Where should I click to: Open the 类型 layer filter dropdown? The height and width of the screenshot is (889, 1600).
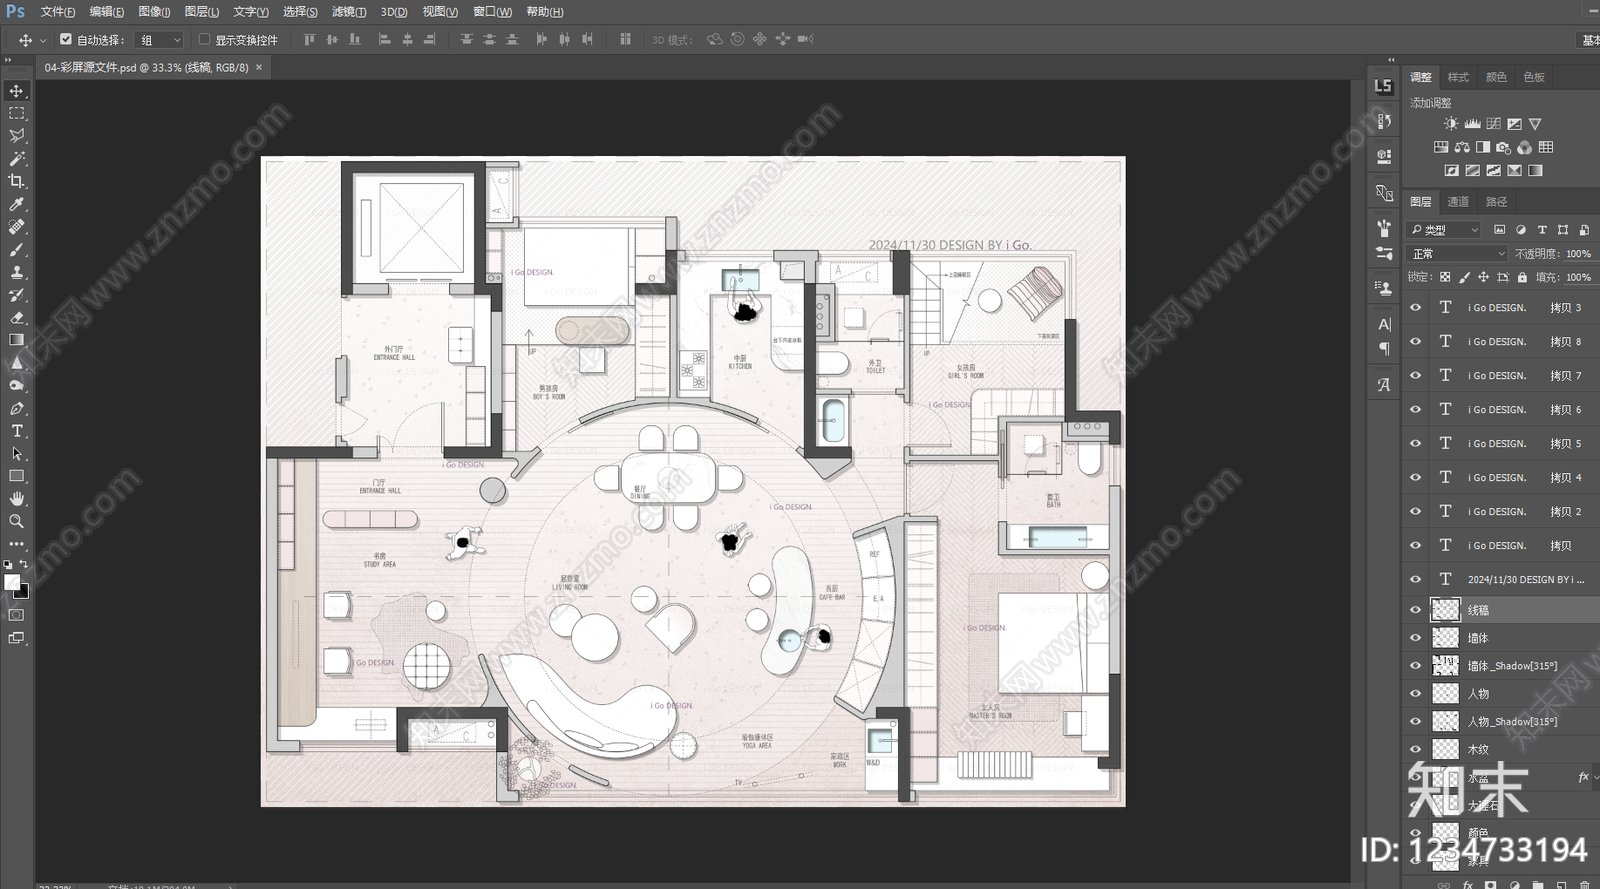click(1443, 230)
